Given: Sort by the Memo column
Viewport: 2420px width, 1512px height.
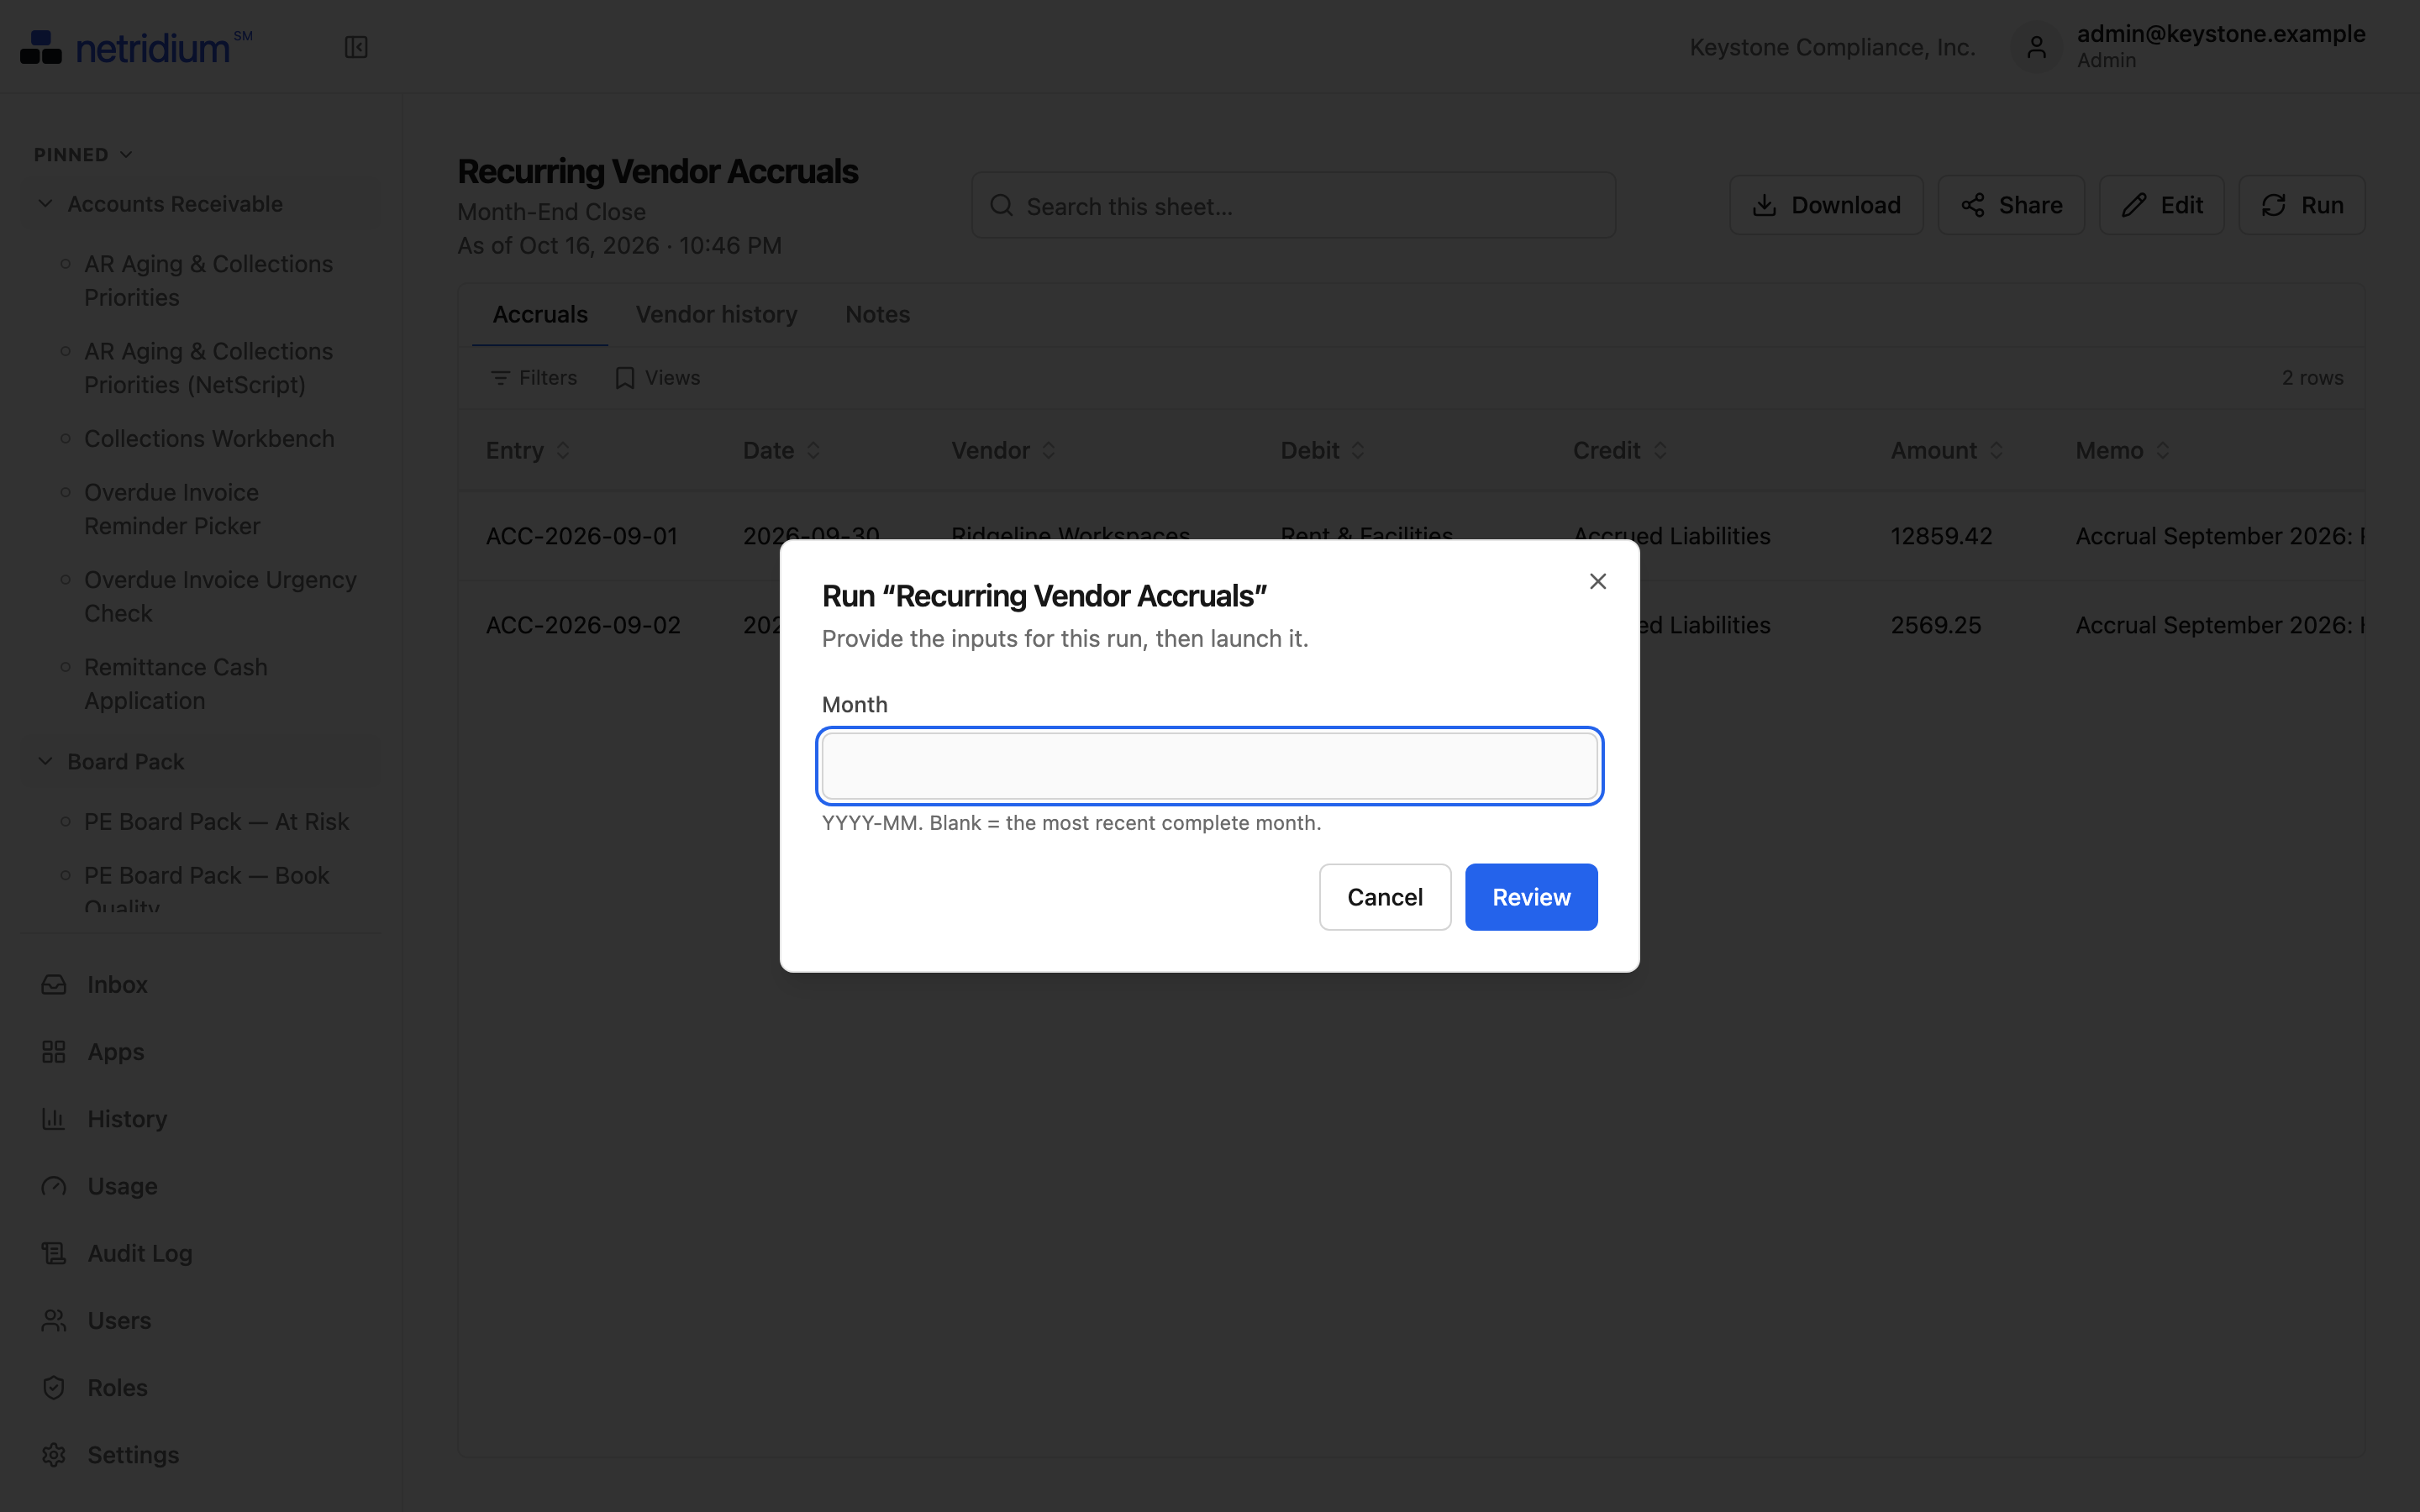Looking at the screenshot, I should (2122, 451).
